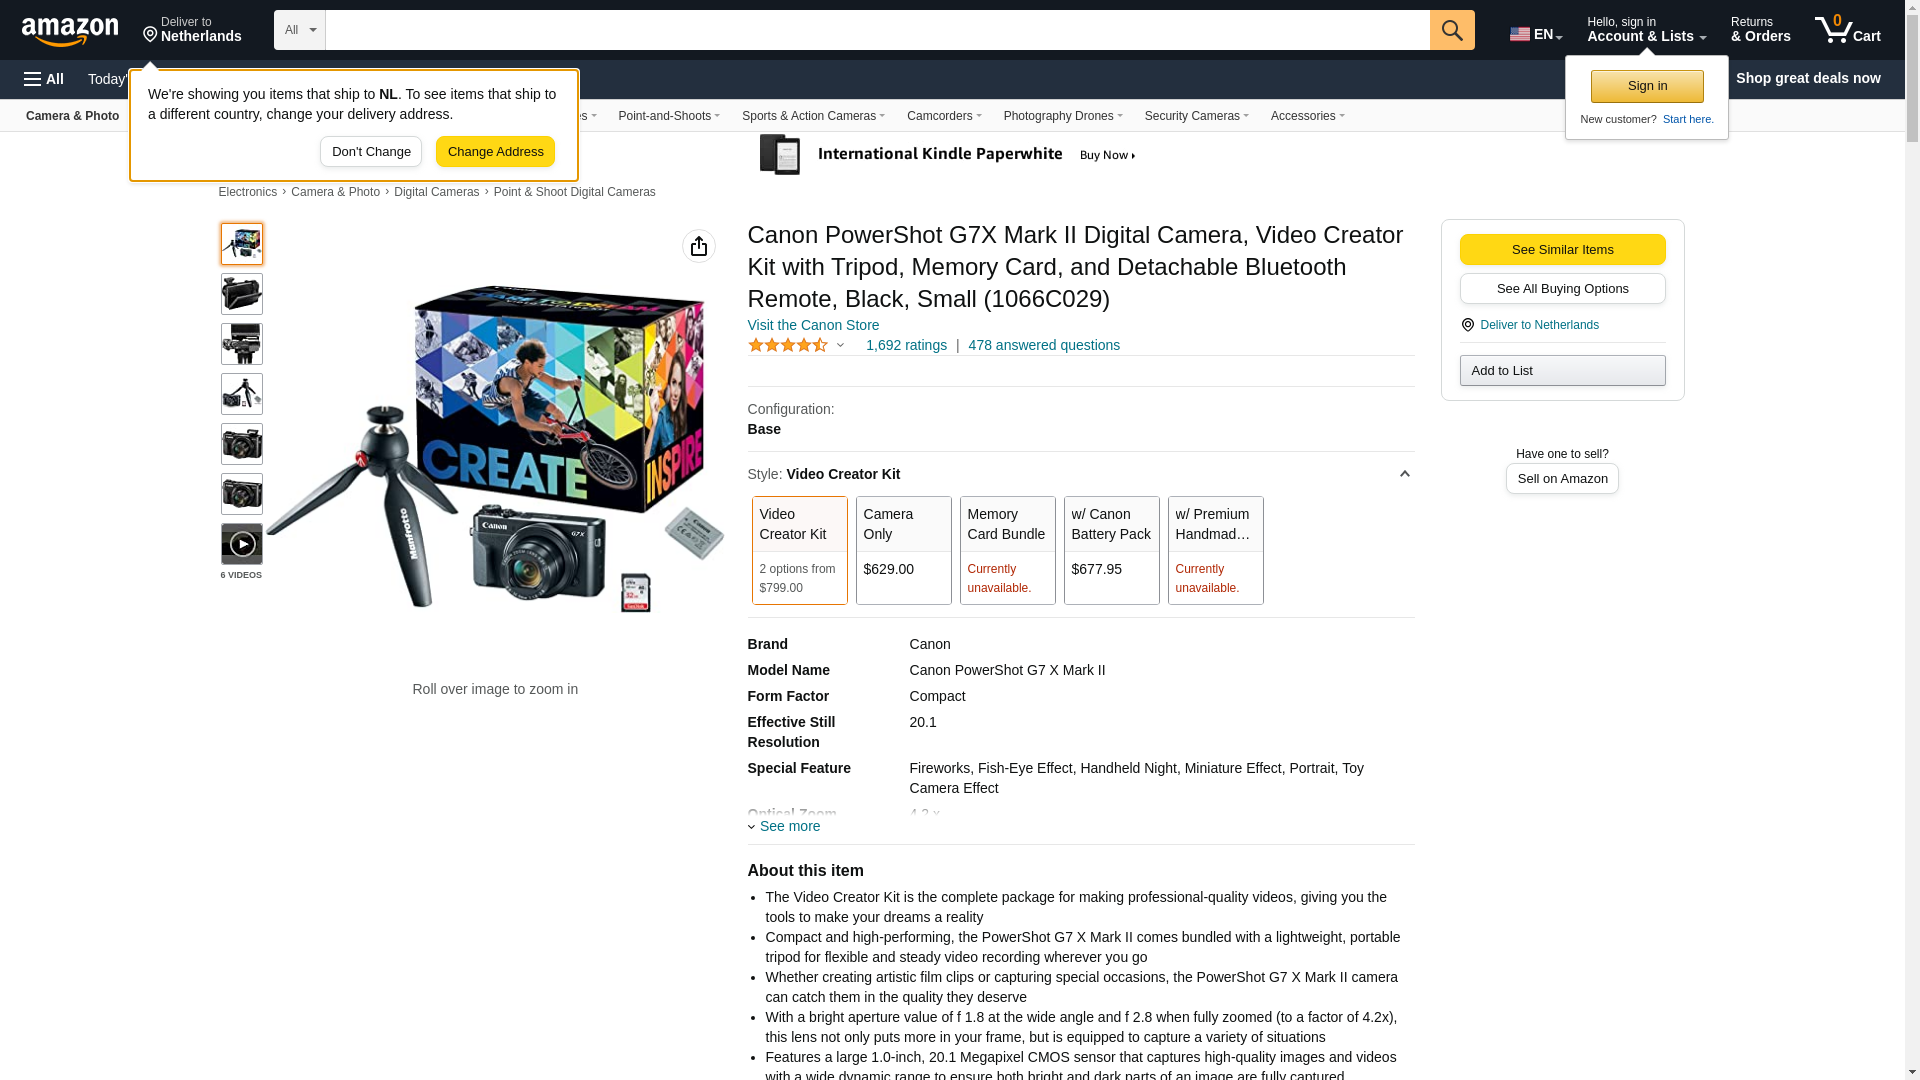Select the Camera Only style option
This screenshot has width=1920, height=1080.
click(x=903, y=550)
